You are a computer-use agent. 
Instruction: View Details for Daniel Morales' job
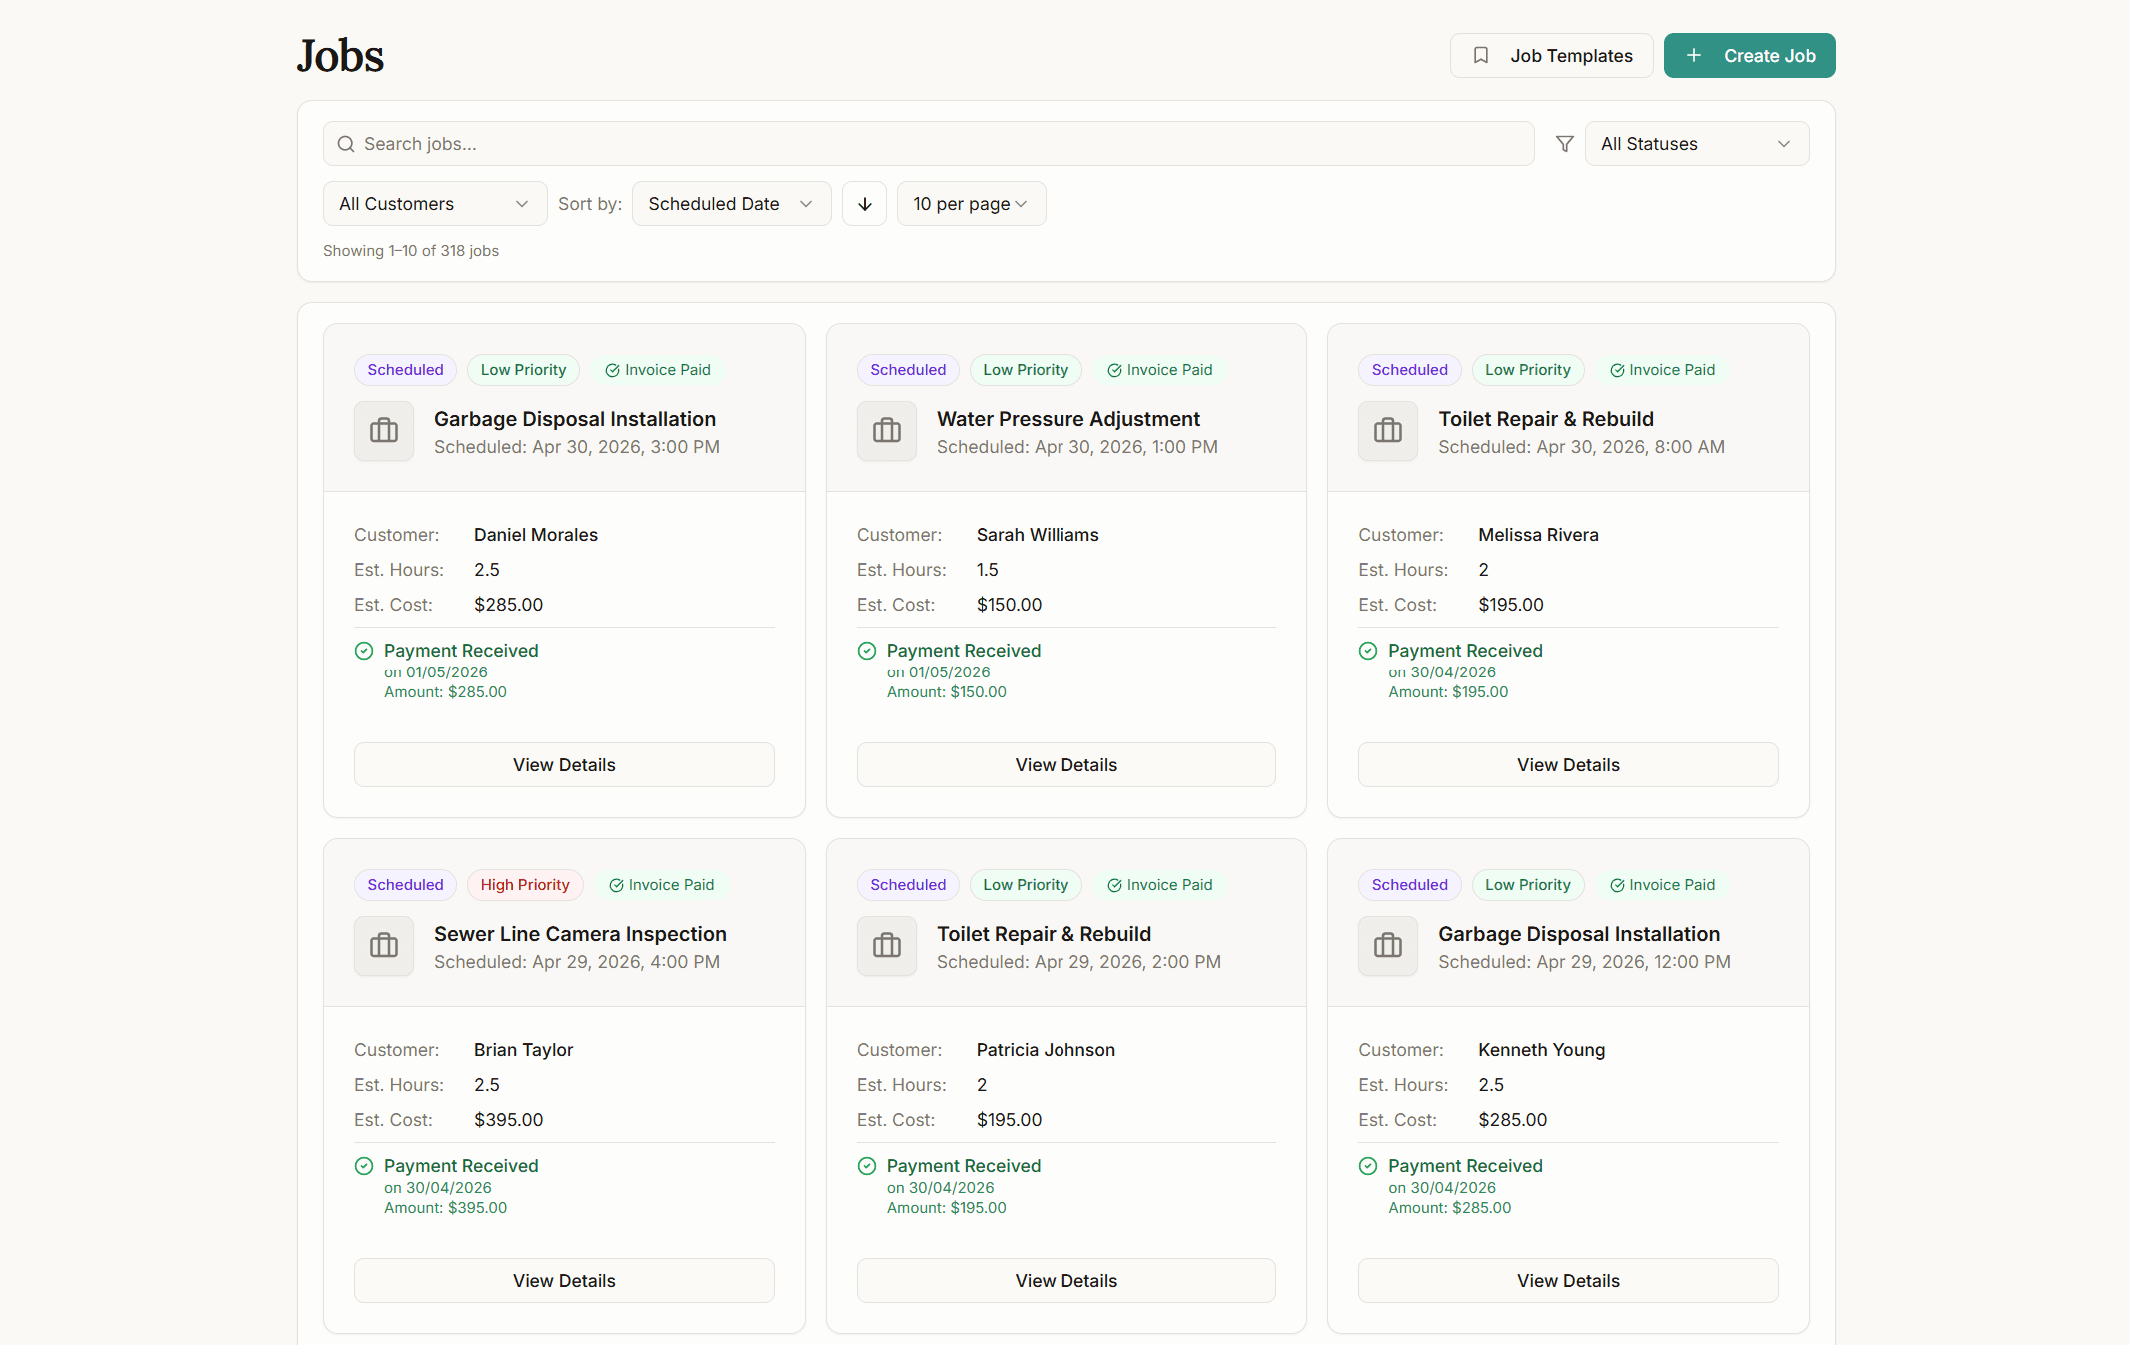click(x=564, y=765)
